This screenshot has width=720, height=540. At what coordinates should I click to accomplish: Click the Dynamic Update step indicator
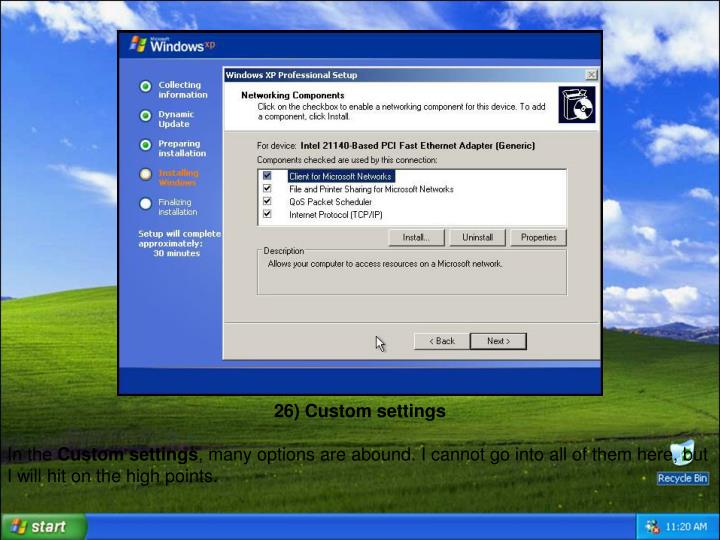coord(146,116)
